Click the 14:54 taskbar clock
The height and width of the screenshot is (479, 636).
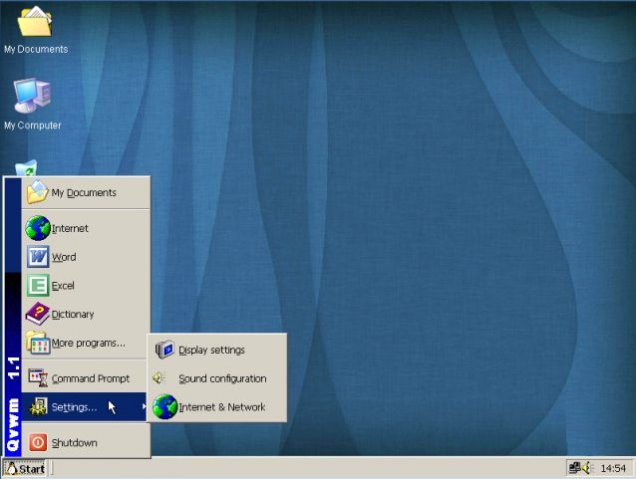coord(613,468)
